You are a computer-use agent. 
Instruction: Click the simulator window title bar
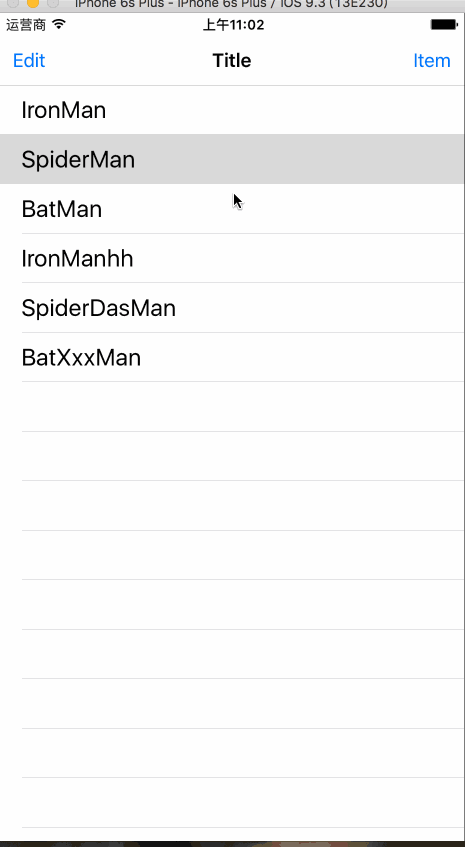tap(232, 4)
